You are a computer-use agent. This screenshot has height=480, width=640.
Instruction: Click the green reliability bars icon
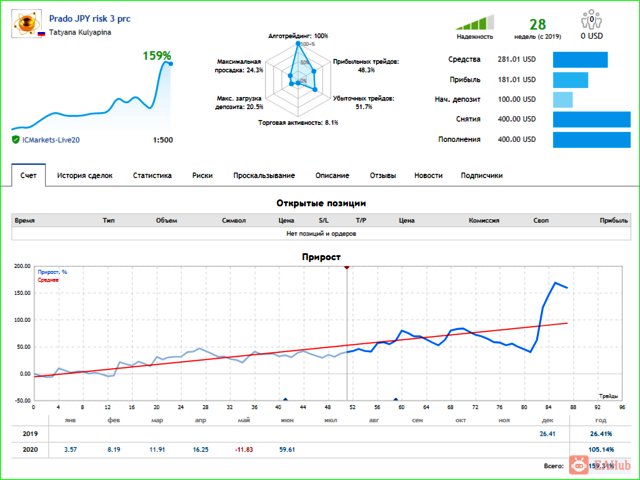[475, 22]
